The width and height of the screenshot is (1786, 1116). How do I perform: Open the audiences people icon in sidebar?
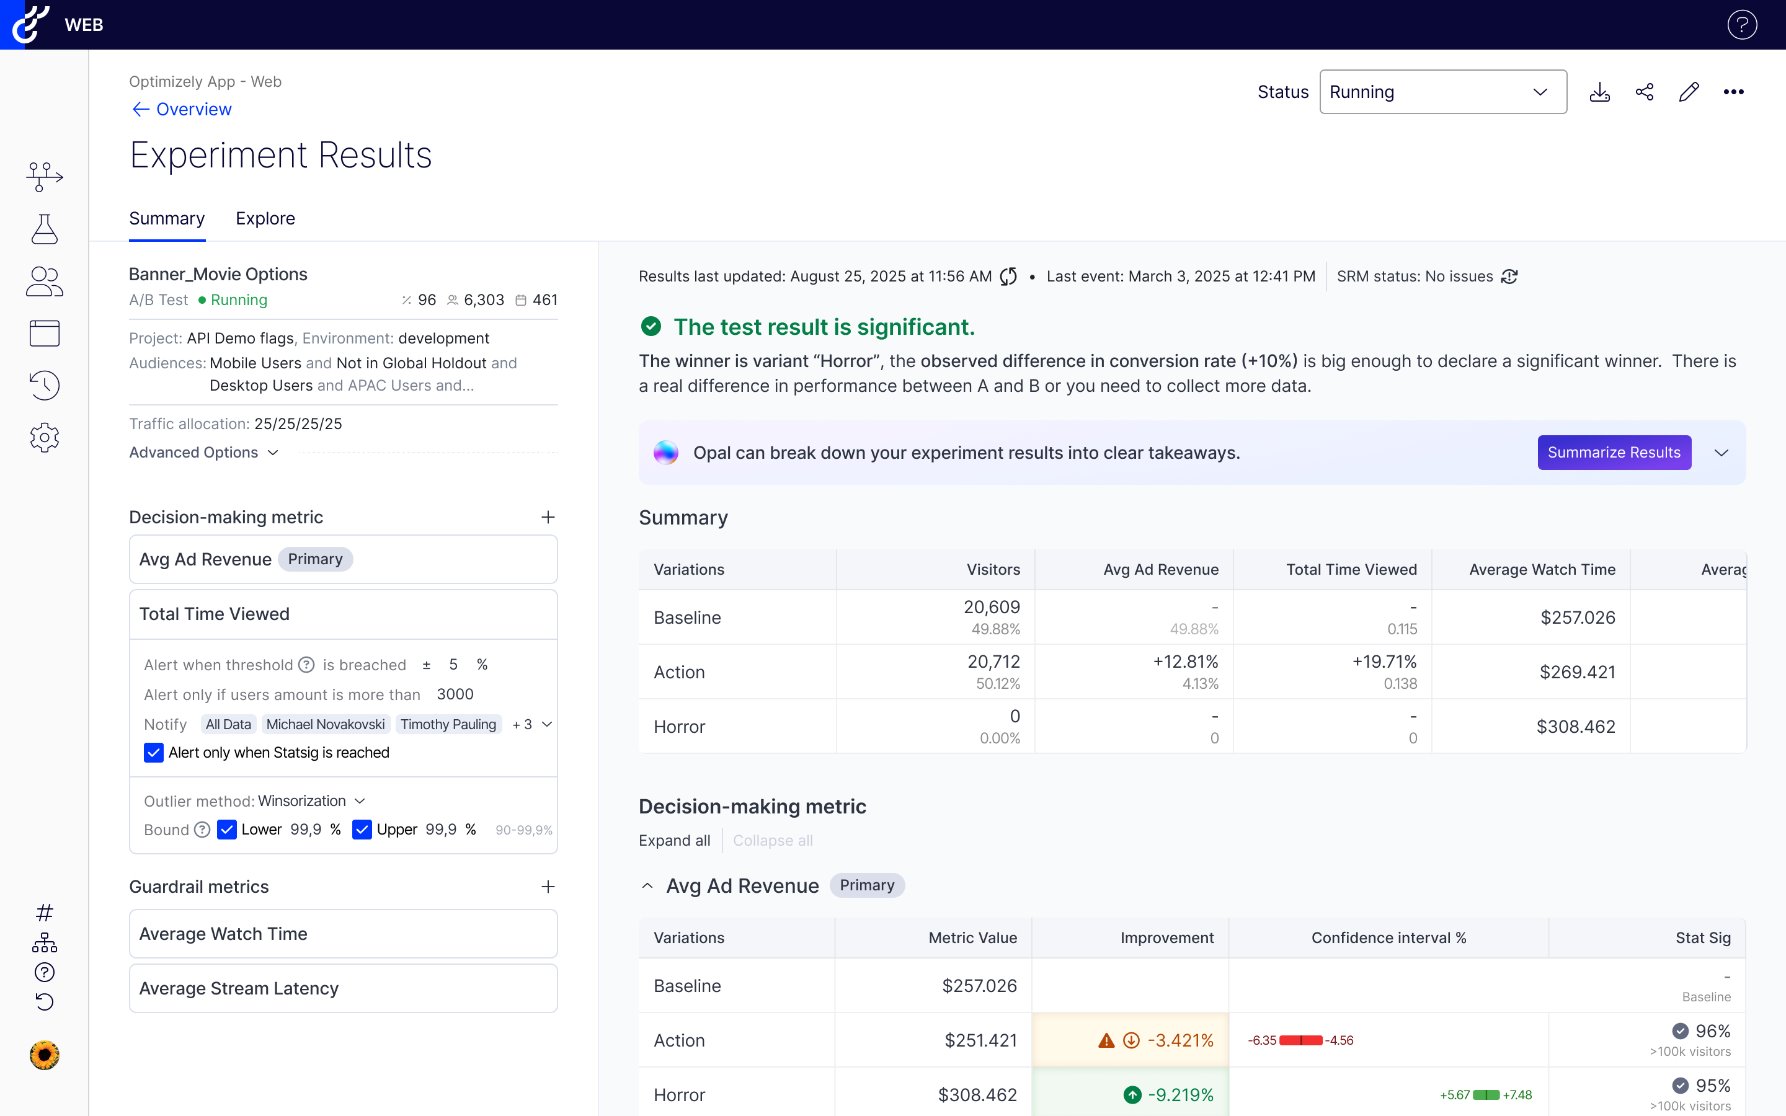coord(44,281)
